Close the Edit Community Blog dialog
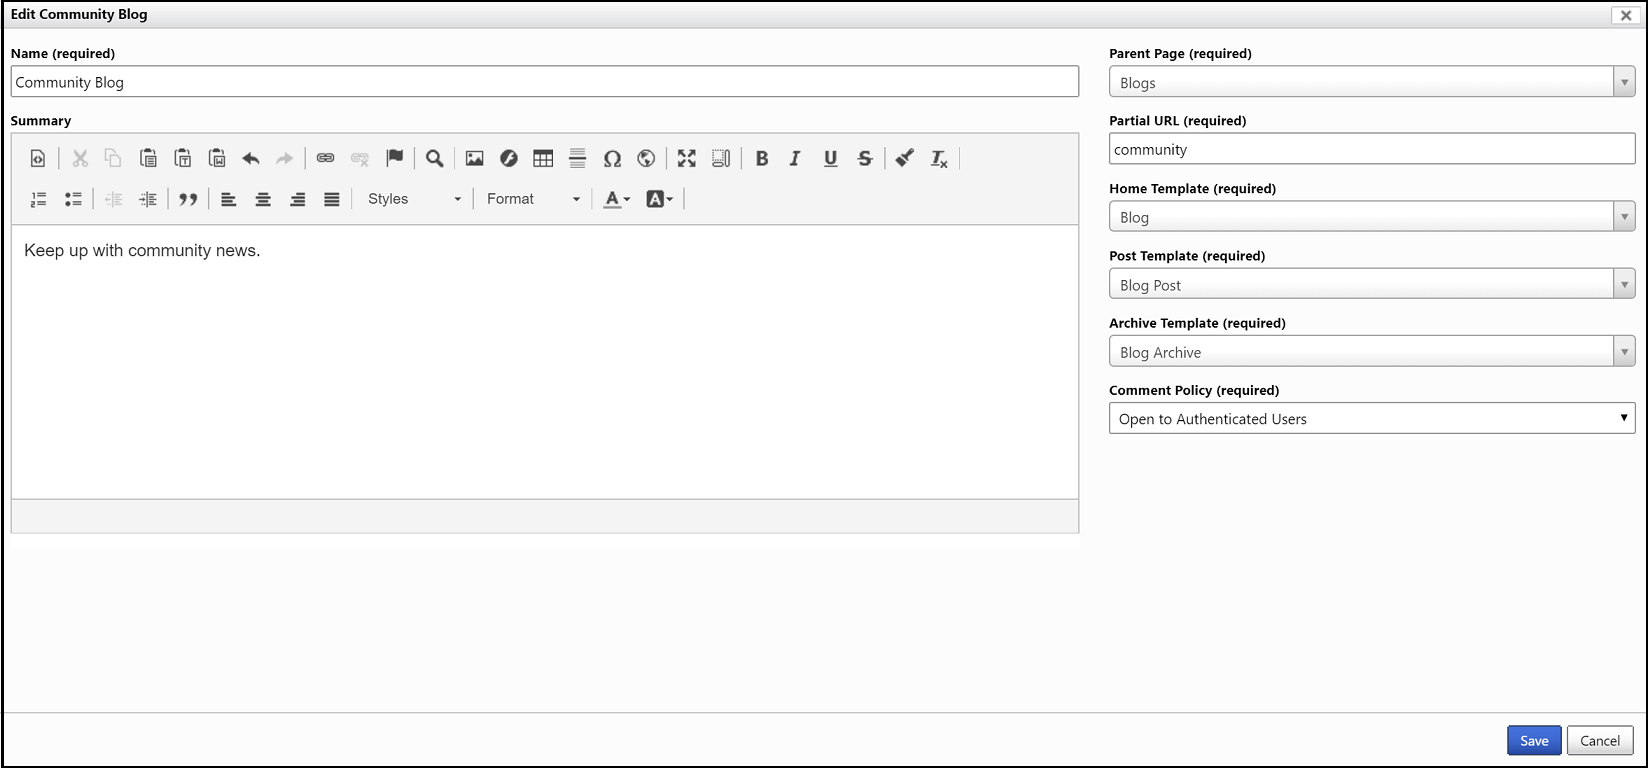 tap(1625, 15)
